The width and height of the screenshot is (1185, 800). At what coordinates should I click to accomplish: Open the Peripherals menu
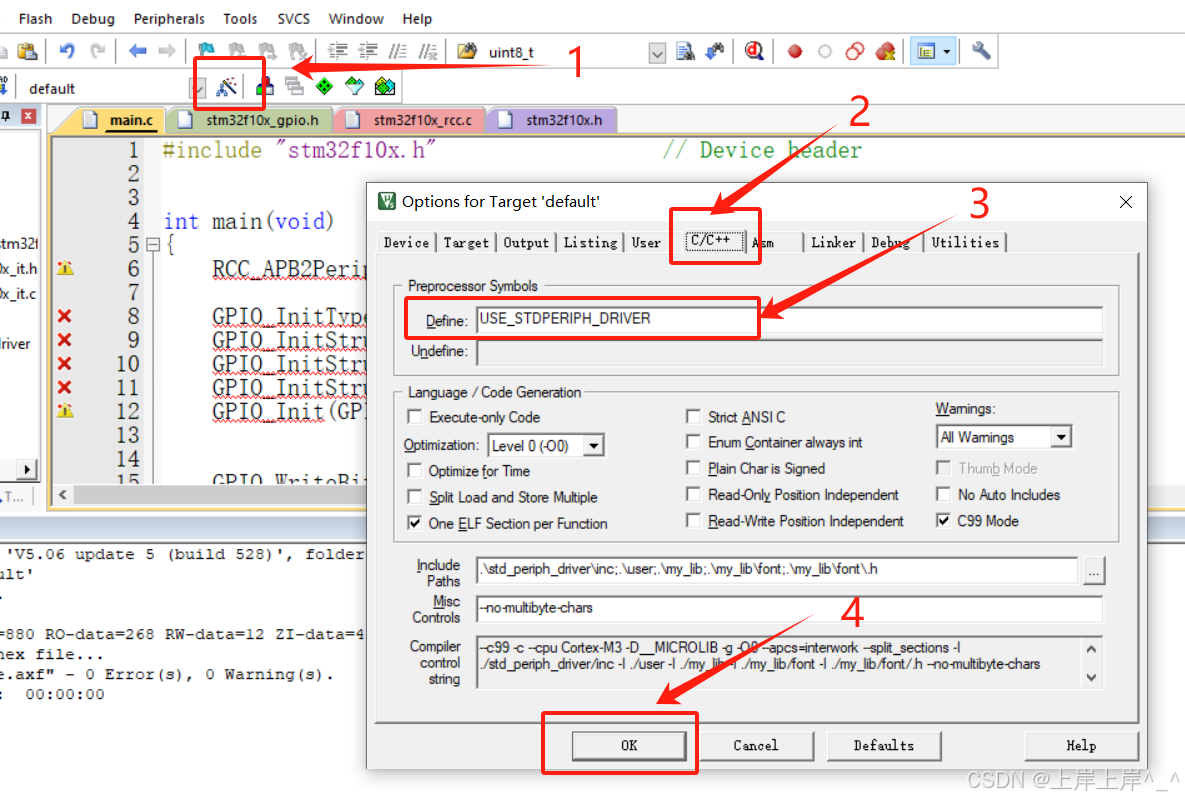tap(169, 19)
